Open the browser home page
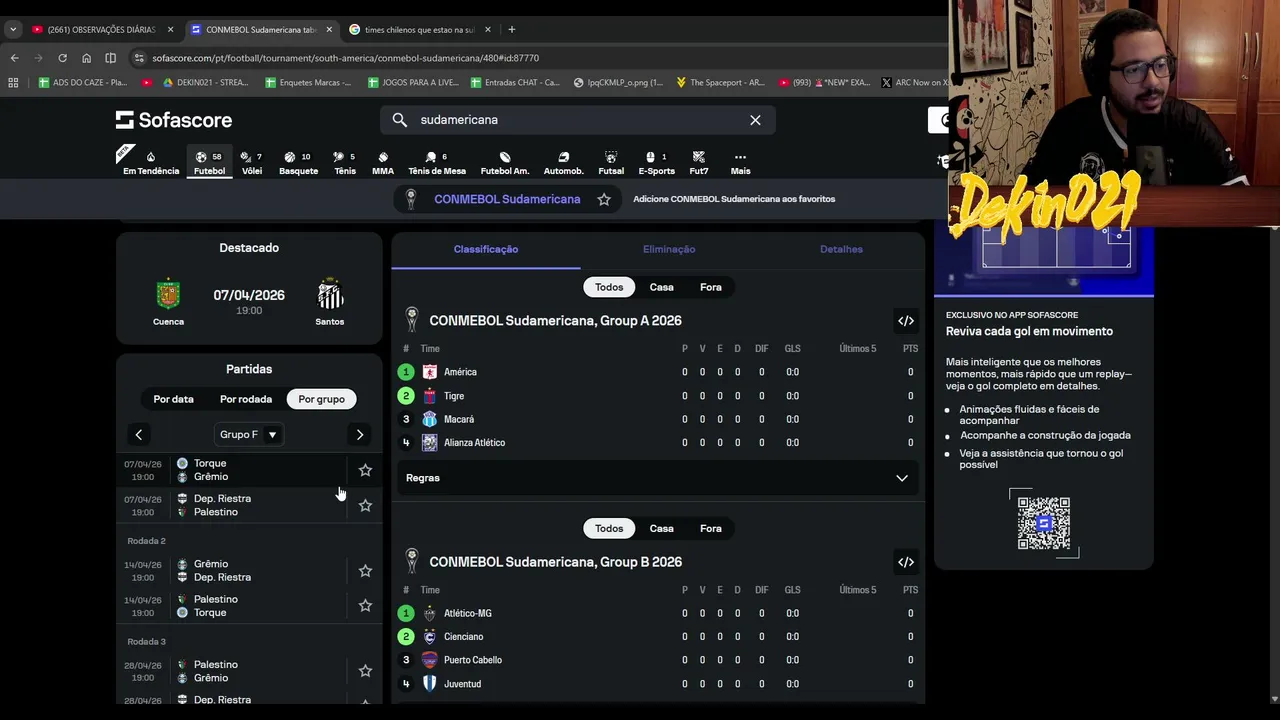Viewport: 1280px width, 720px height. [x=86, y=58]
